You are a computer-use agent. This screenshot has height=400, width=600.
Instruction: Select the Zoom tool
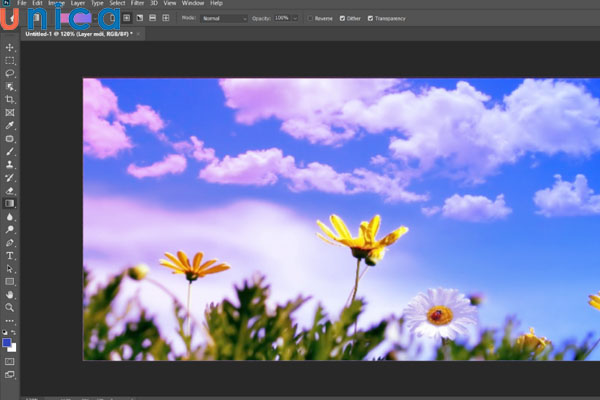[10, 308]
